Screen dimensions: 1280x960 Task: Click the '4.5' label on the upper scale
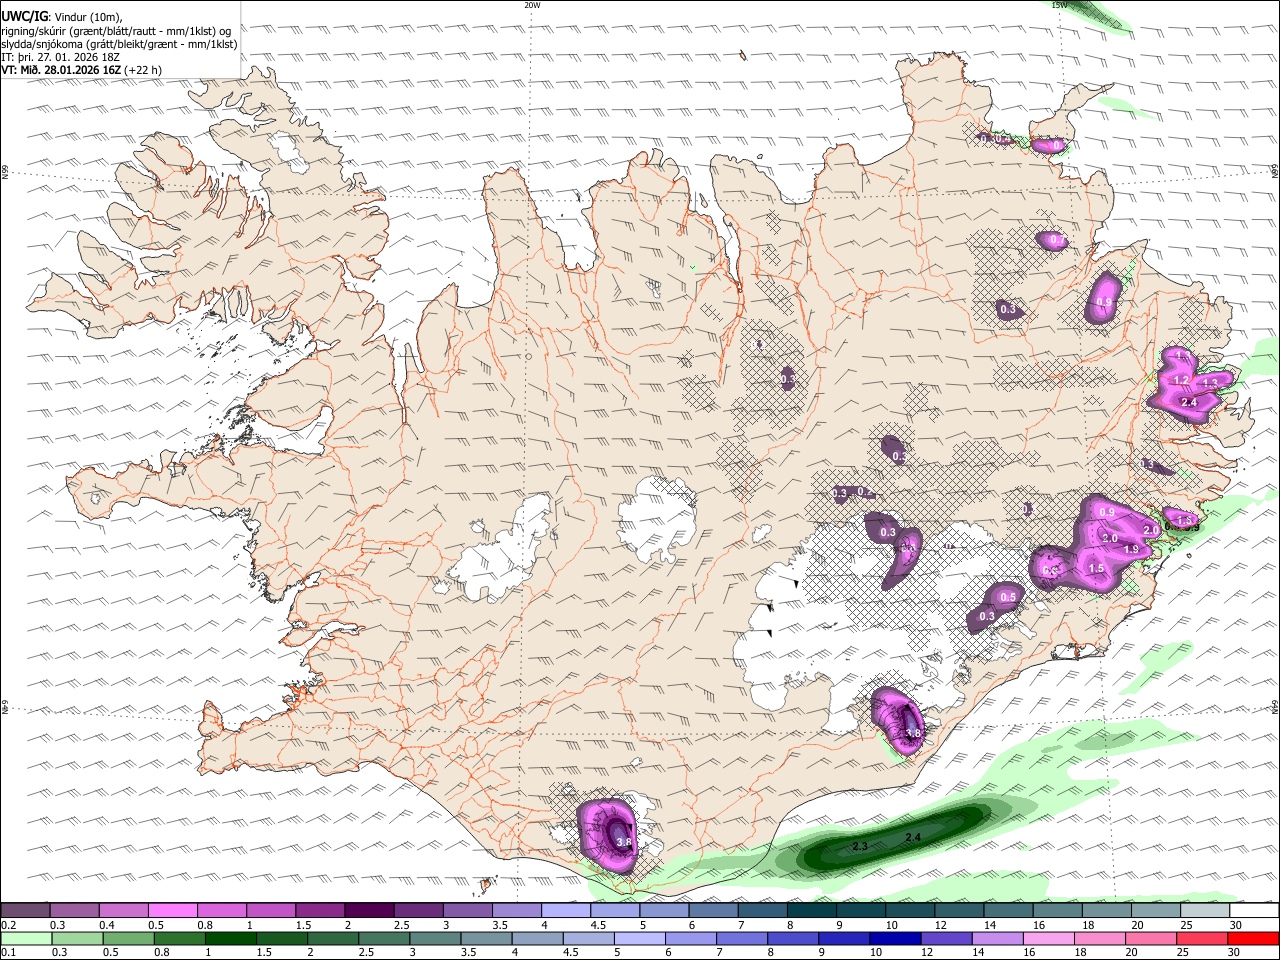tap(598, 925)
